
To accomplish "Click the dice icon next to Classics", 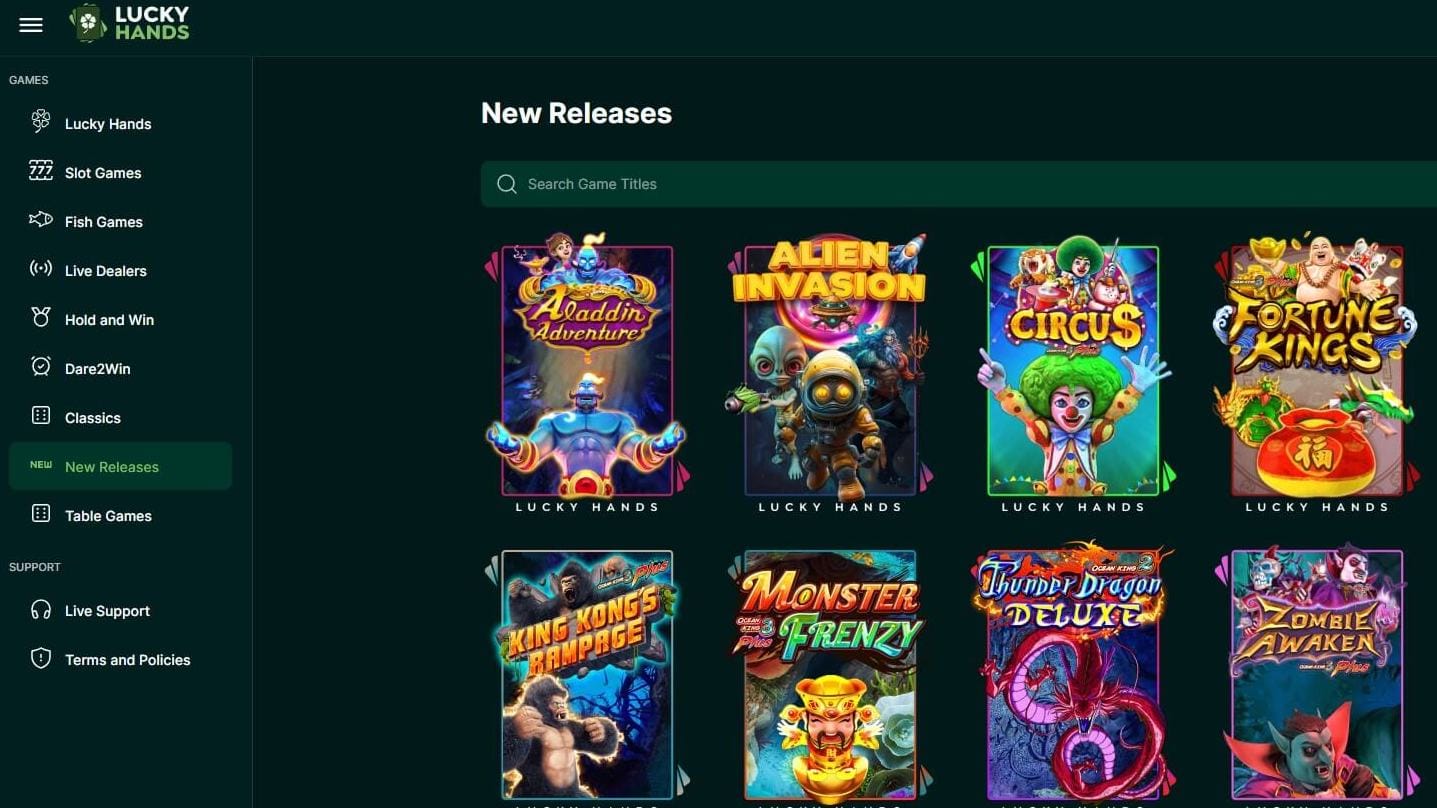I will pos(41,416).
